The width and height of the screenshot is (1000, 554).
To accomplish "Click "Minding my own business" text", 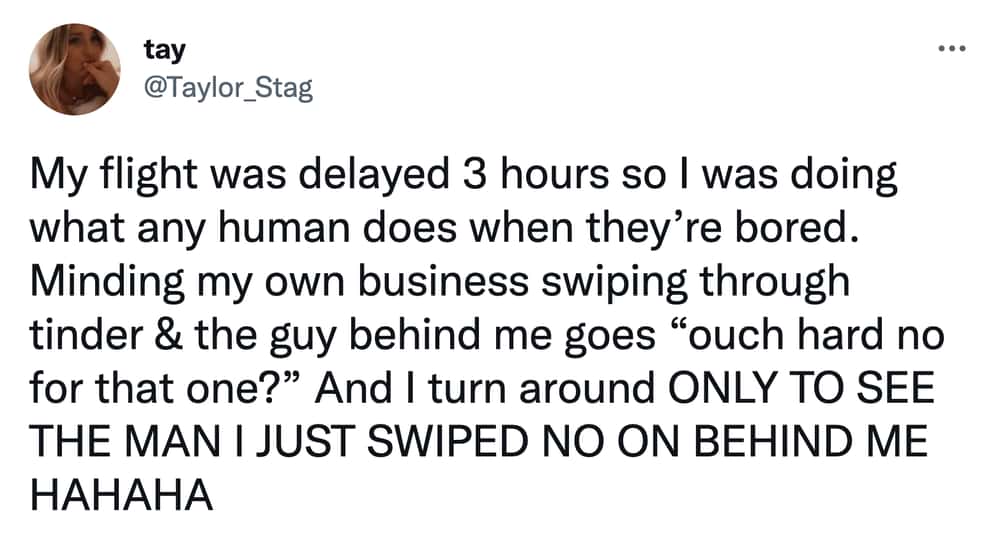I will 279,281.
